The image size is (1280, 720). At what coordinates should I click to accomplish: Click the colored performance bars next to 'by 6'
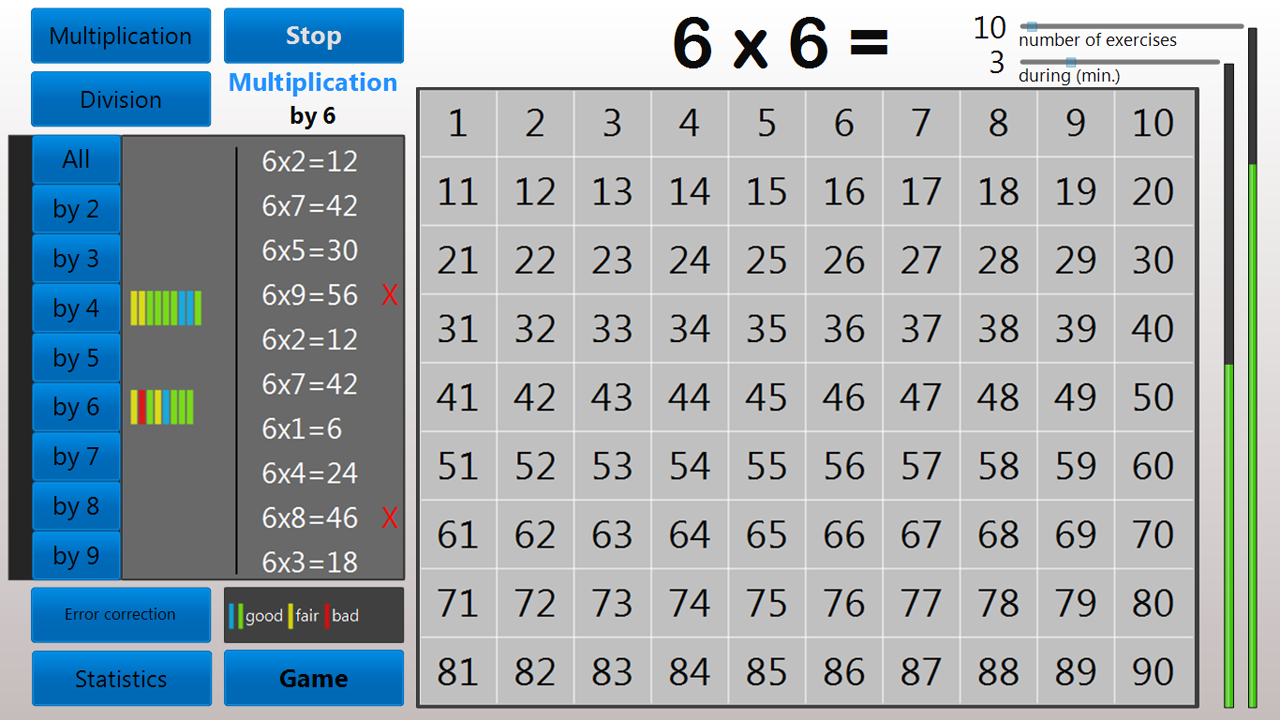pos(161,406)
